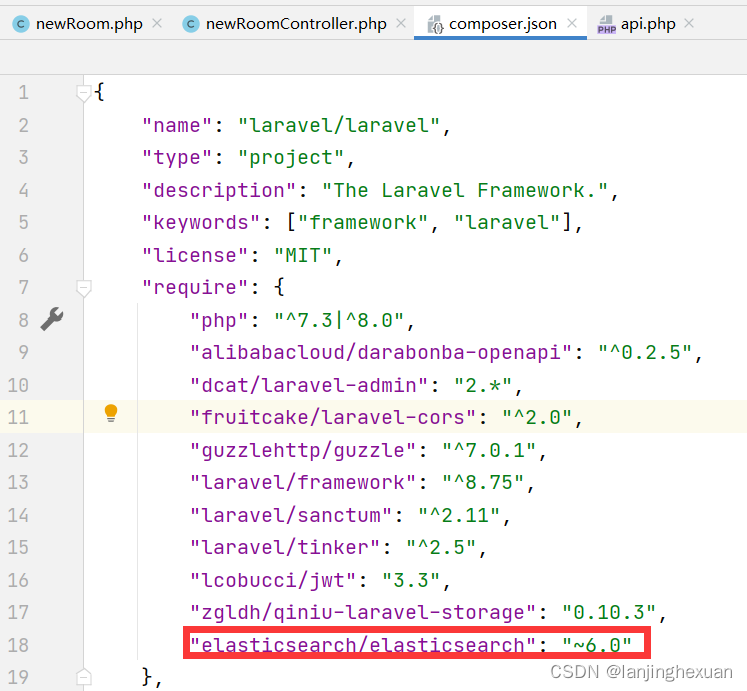
Task: Click "laravel/framework" package name
Action: (303, 482)
